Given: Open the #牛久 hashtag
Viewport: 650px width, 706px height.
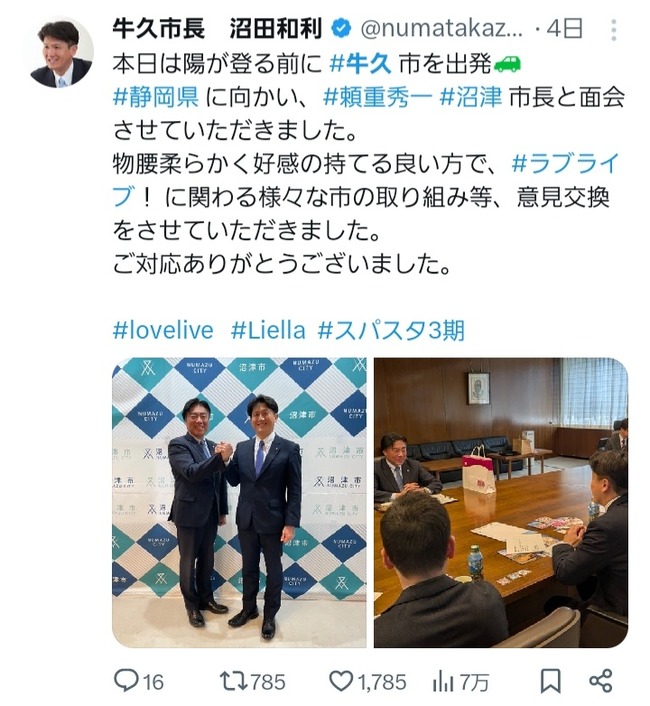Looking at the screenshot, I should [360, 64].
